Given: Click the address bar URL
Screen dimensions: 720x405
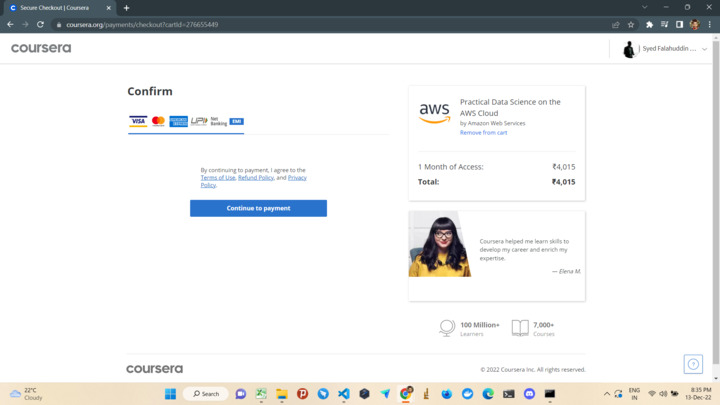Looking at the screenshot, I should [x=142, y=25].
